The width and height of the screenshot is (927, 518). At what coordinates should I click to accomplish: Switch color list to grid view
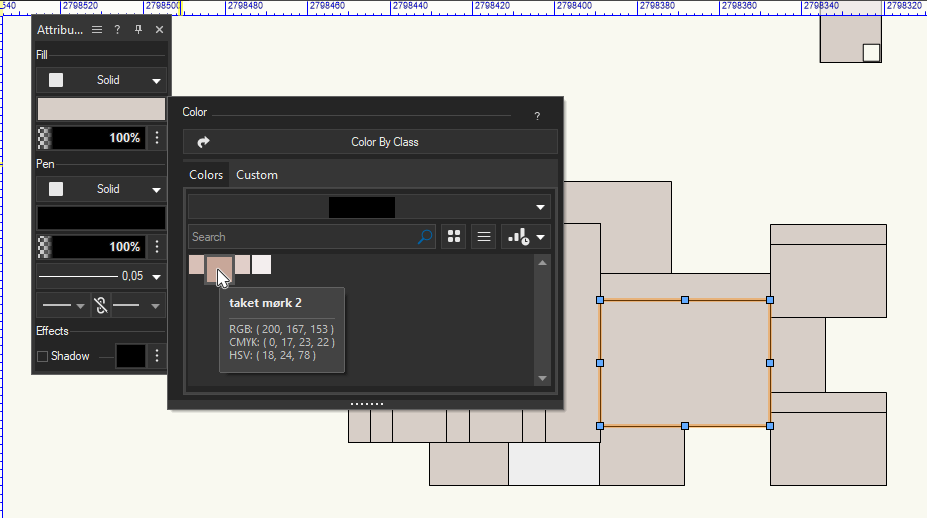[454, 237]
